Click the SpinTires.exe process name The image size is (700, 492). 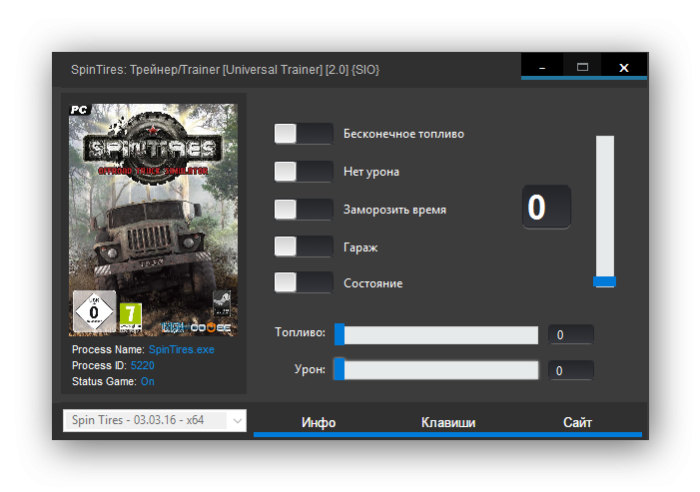[x=181, y=349]
